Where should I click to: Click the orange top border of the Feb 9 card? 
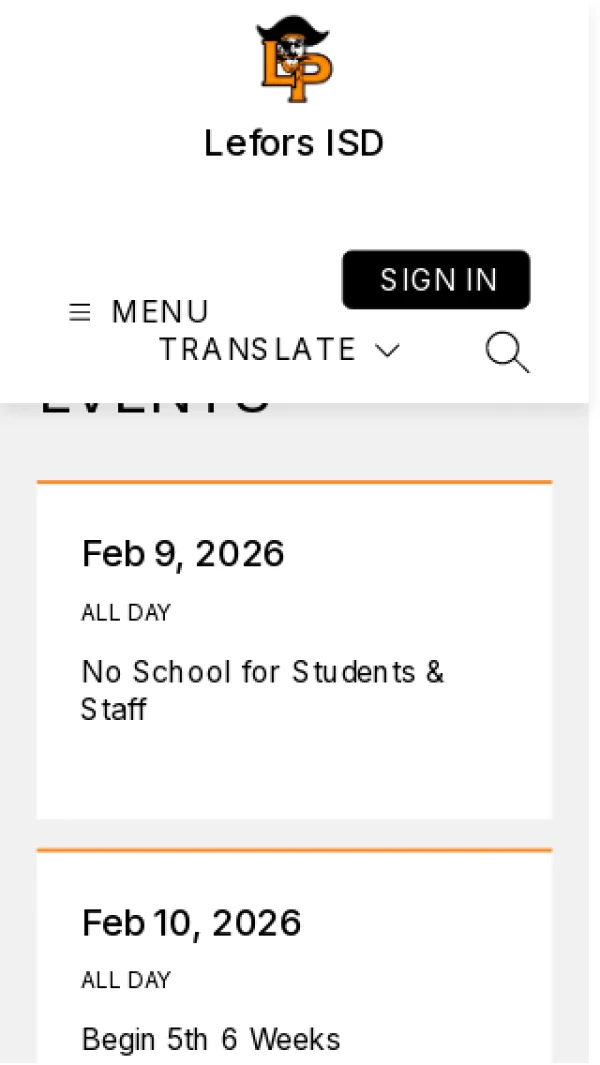pyautogui.click(x=294, y=482)
